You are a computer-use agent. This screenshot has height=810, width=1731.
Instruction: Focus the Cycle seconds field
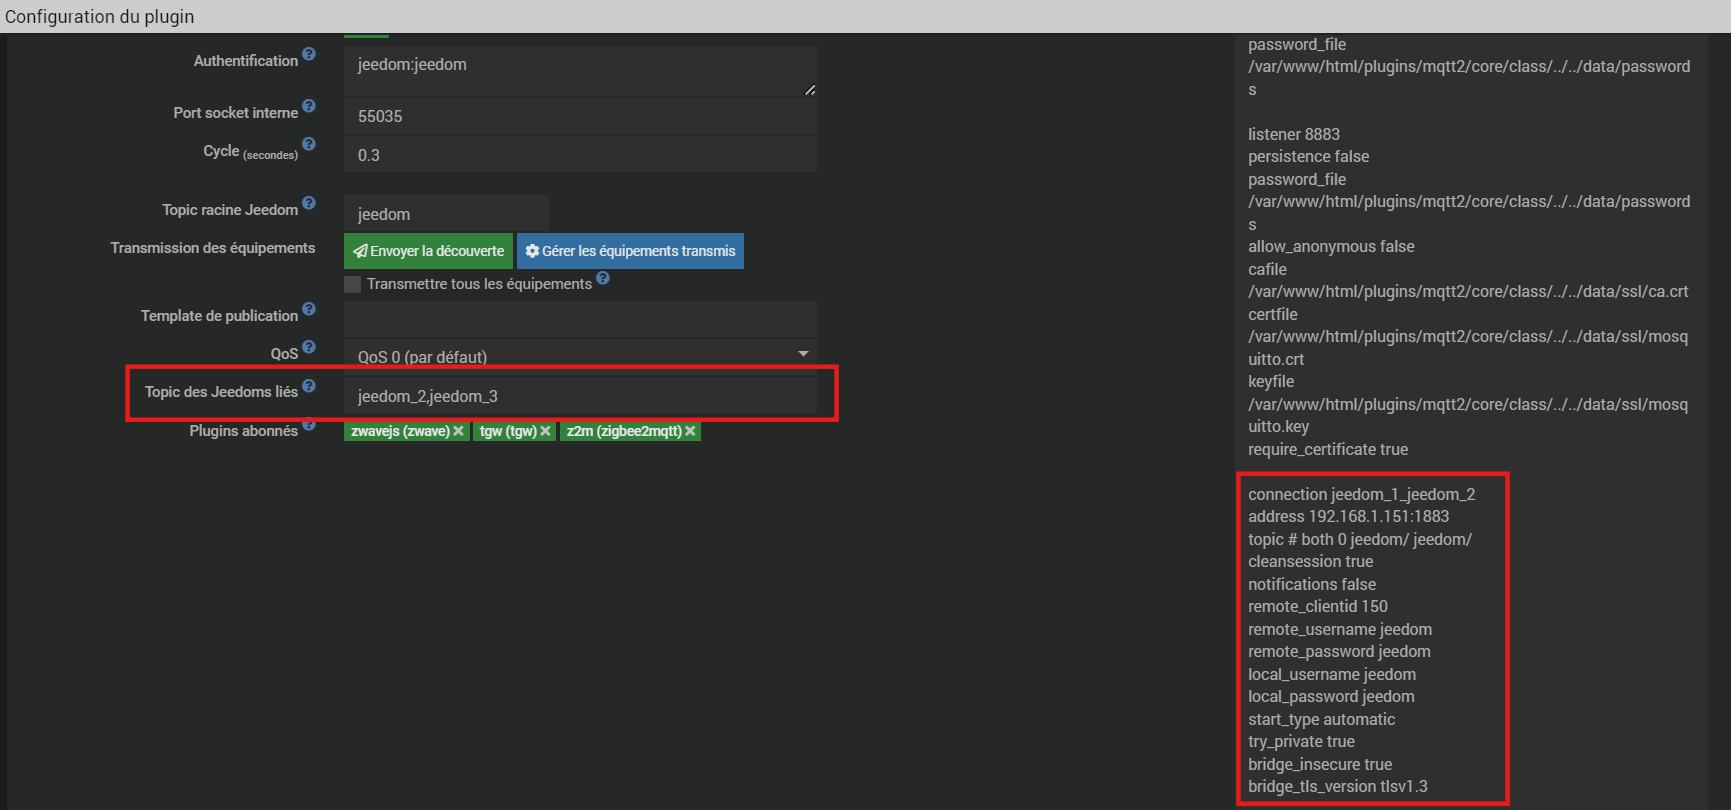580,155
